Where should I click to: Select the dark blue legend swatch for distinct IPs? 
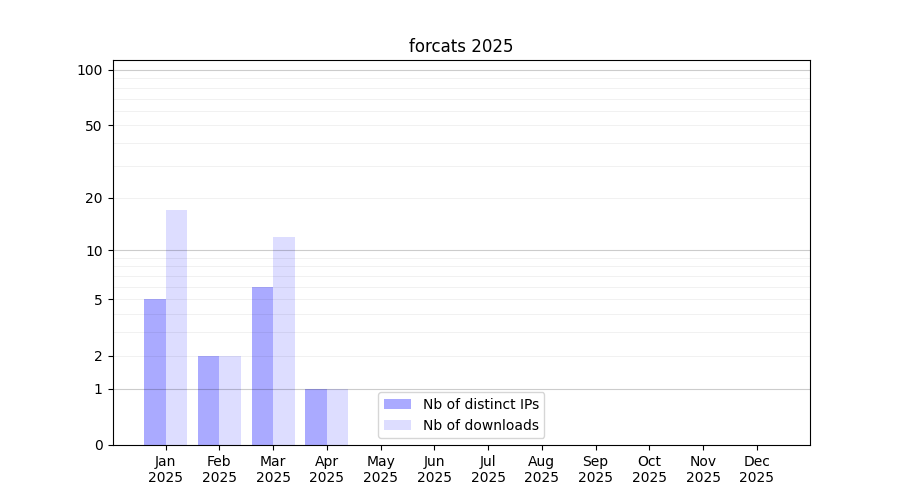coord(397,404)
